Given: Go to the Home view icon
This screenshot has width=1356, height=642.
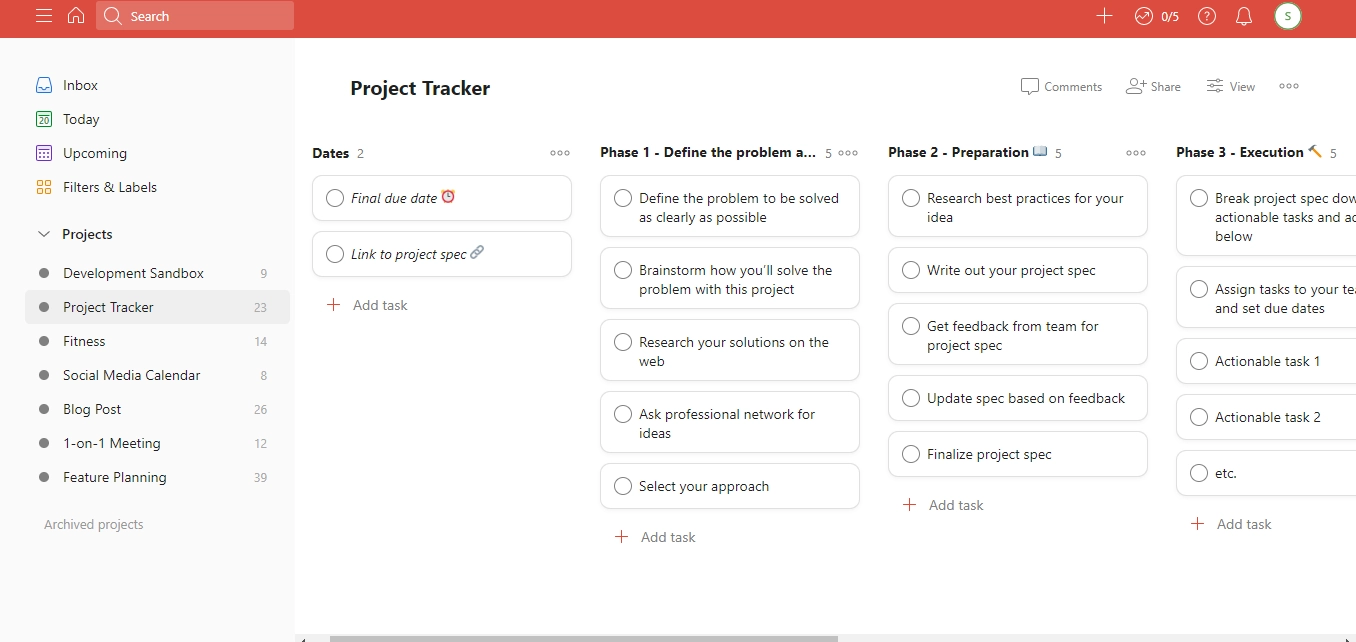Looking at the screenshot, I should (x=76, y=16).
